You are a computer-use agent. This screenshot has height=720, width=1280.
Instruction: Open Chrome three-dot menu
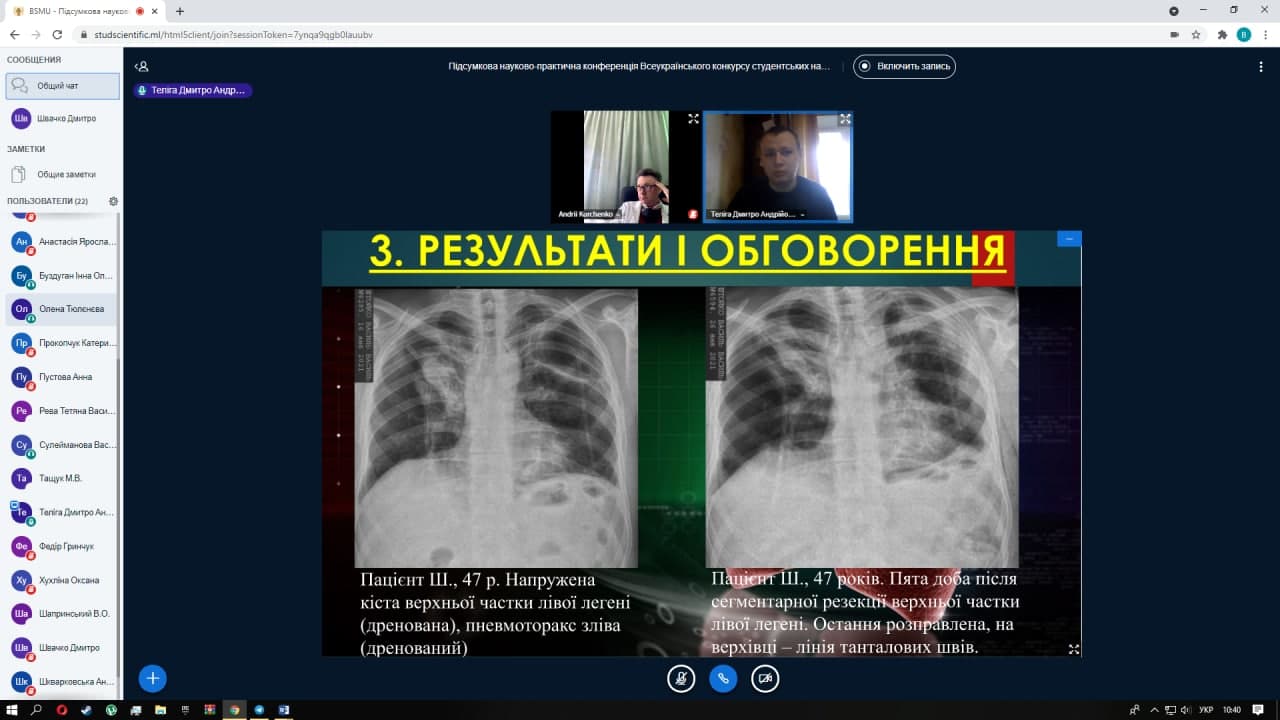[x=1266, y=34]
